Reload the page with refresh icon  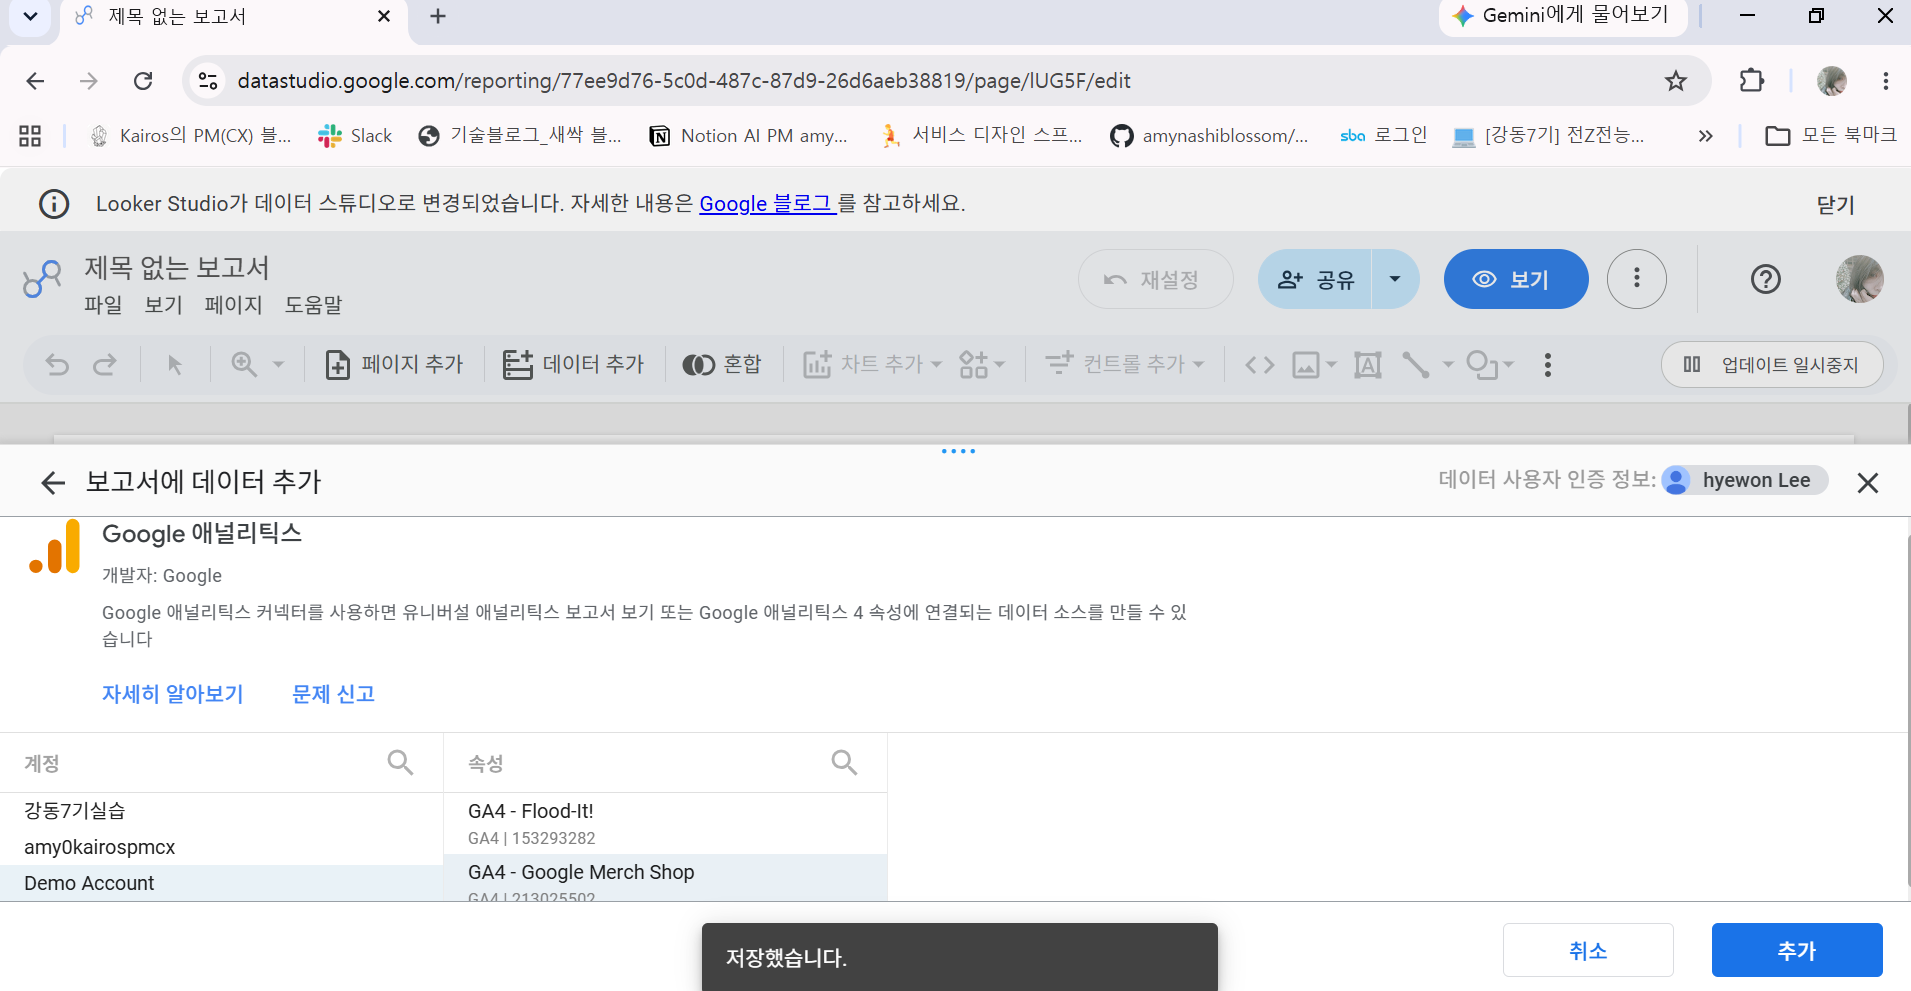tap(143, 81)
